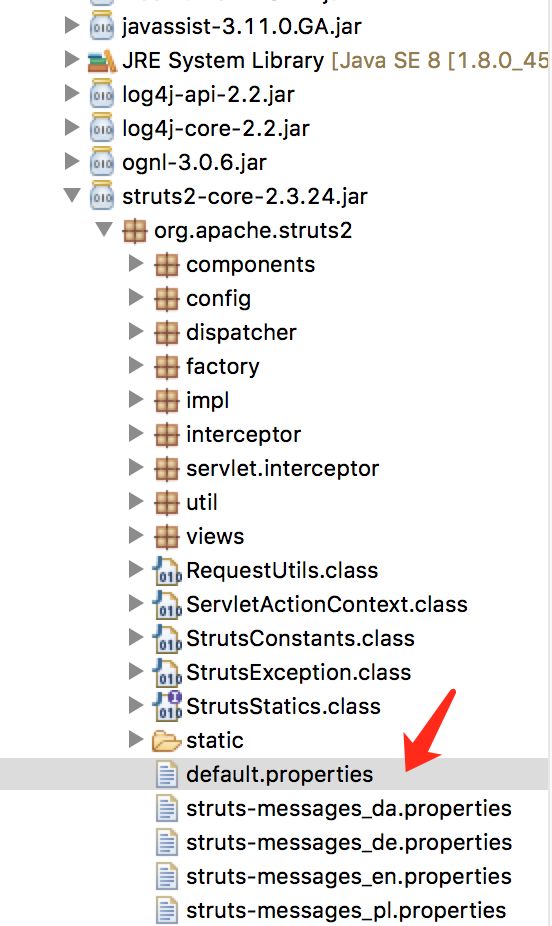
Task: Expand the log4j-core-2.2.jar node
Action: tap(71, 128)
